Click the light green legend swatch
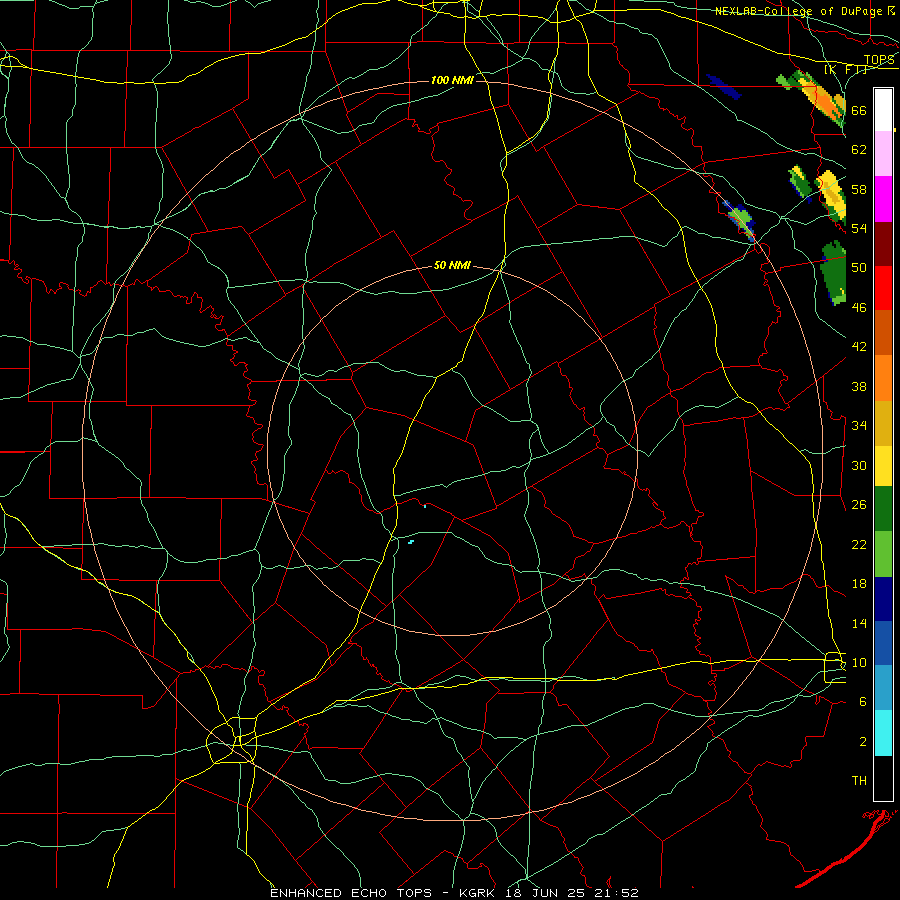Image resolution: width=900 pixels, height=900 pixels. point(883,554)
